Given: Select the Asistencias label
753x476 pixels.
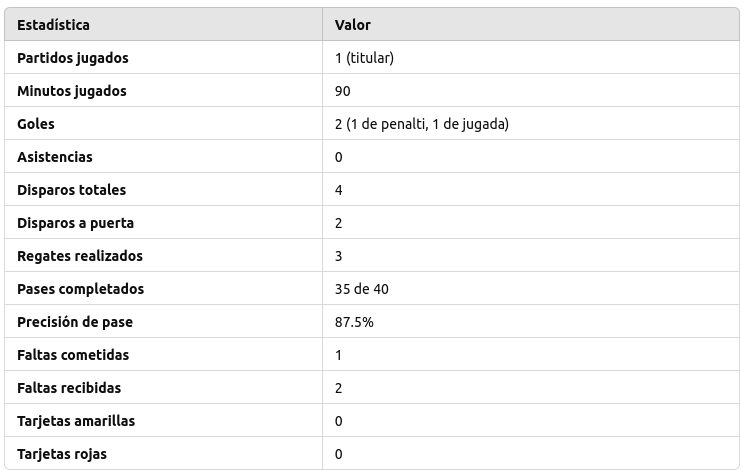Looking at the screenshot, I should [55, 157].
